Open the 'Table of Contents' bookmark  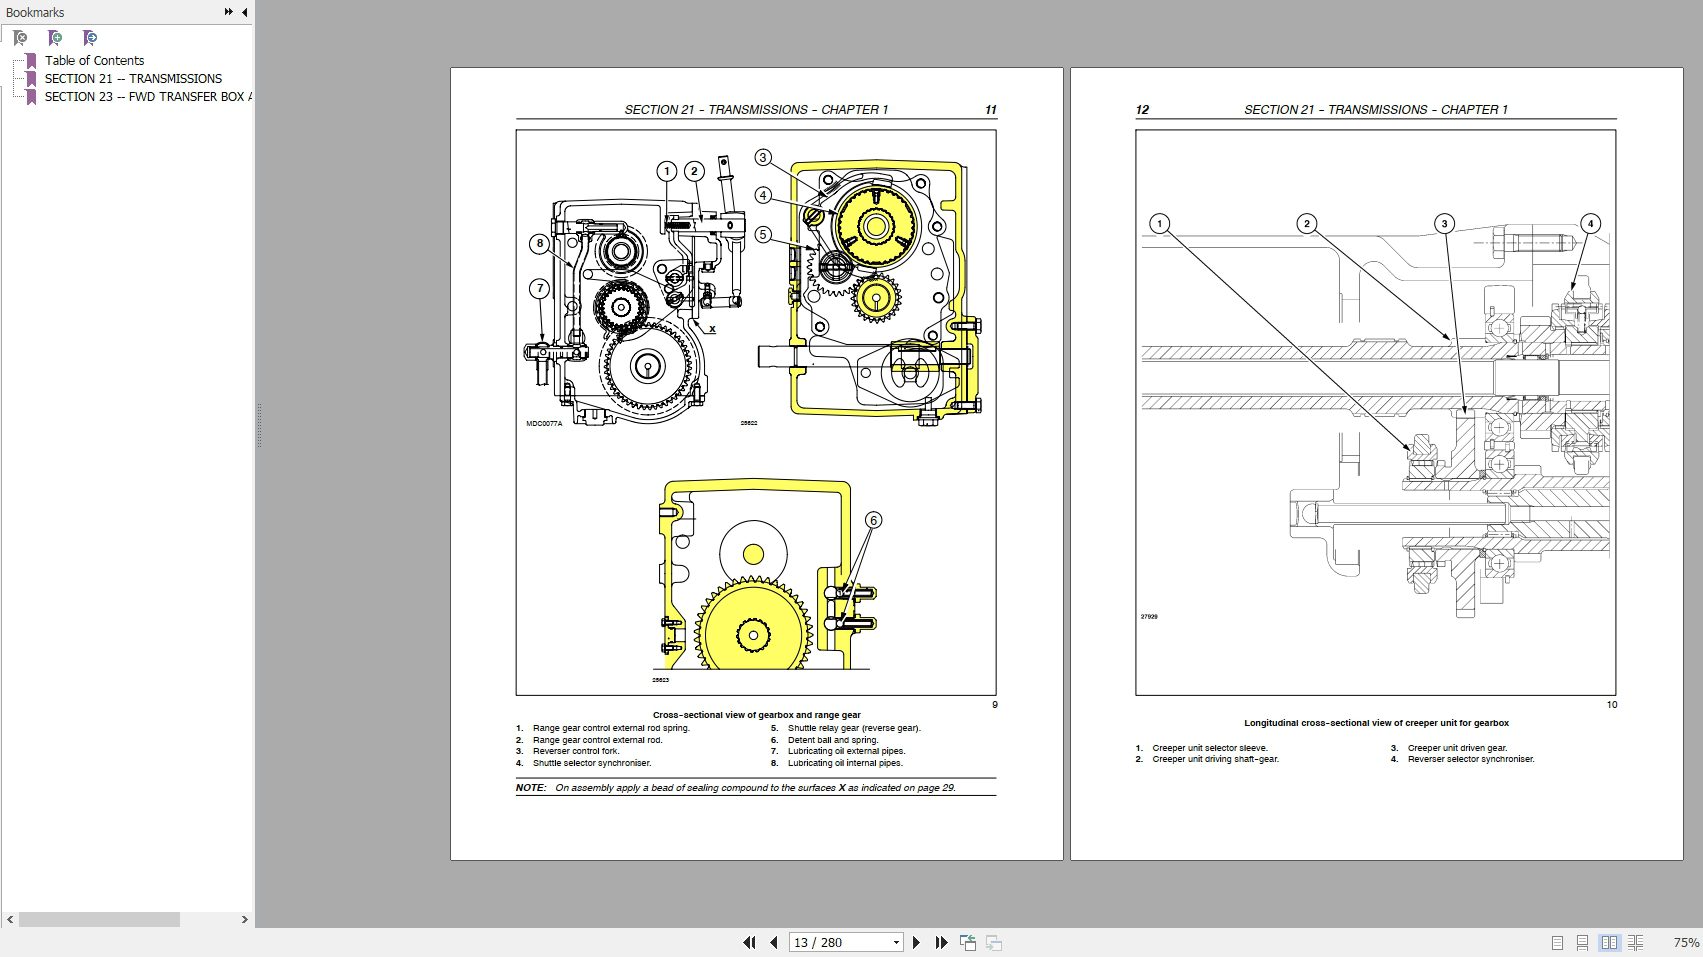(x=95, y=60)
